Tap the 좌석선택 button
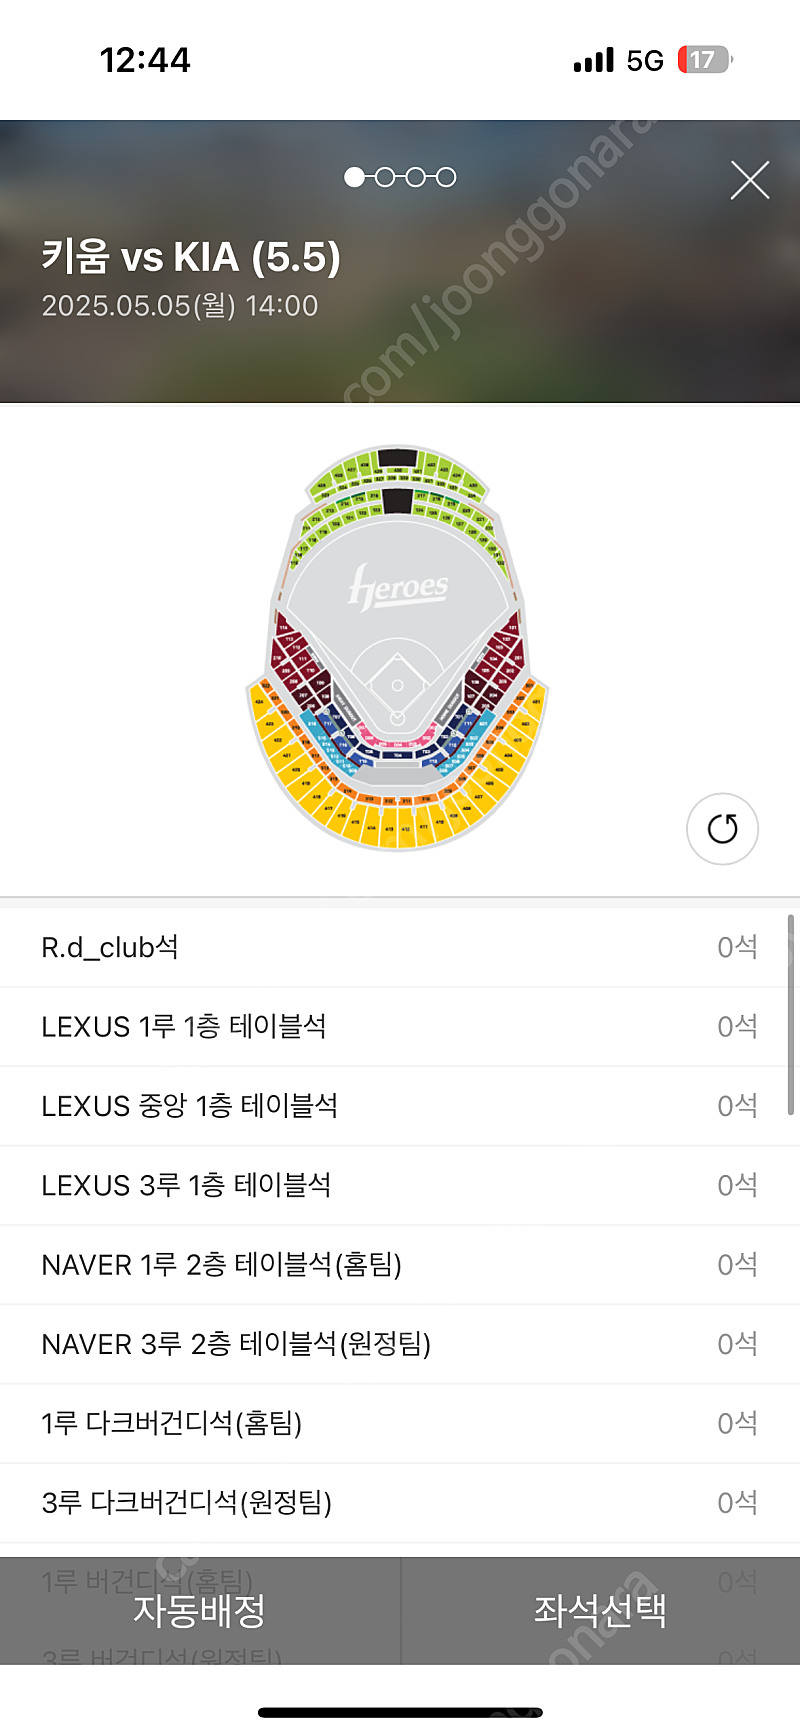The image size is (800, 1734). [x=600, y=1610]
